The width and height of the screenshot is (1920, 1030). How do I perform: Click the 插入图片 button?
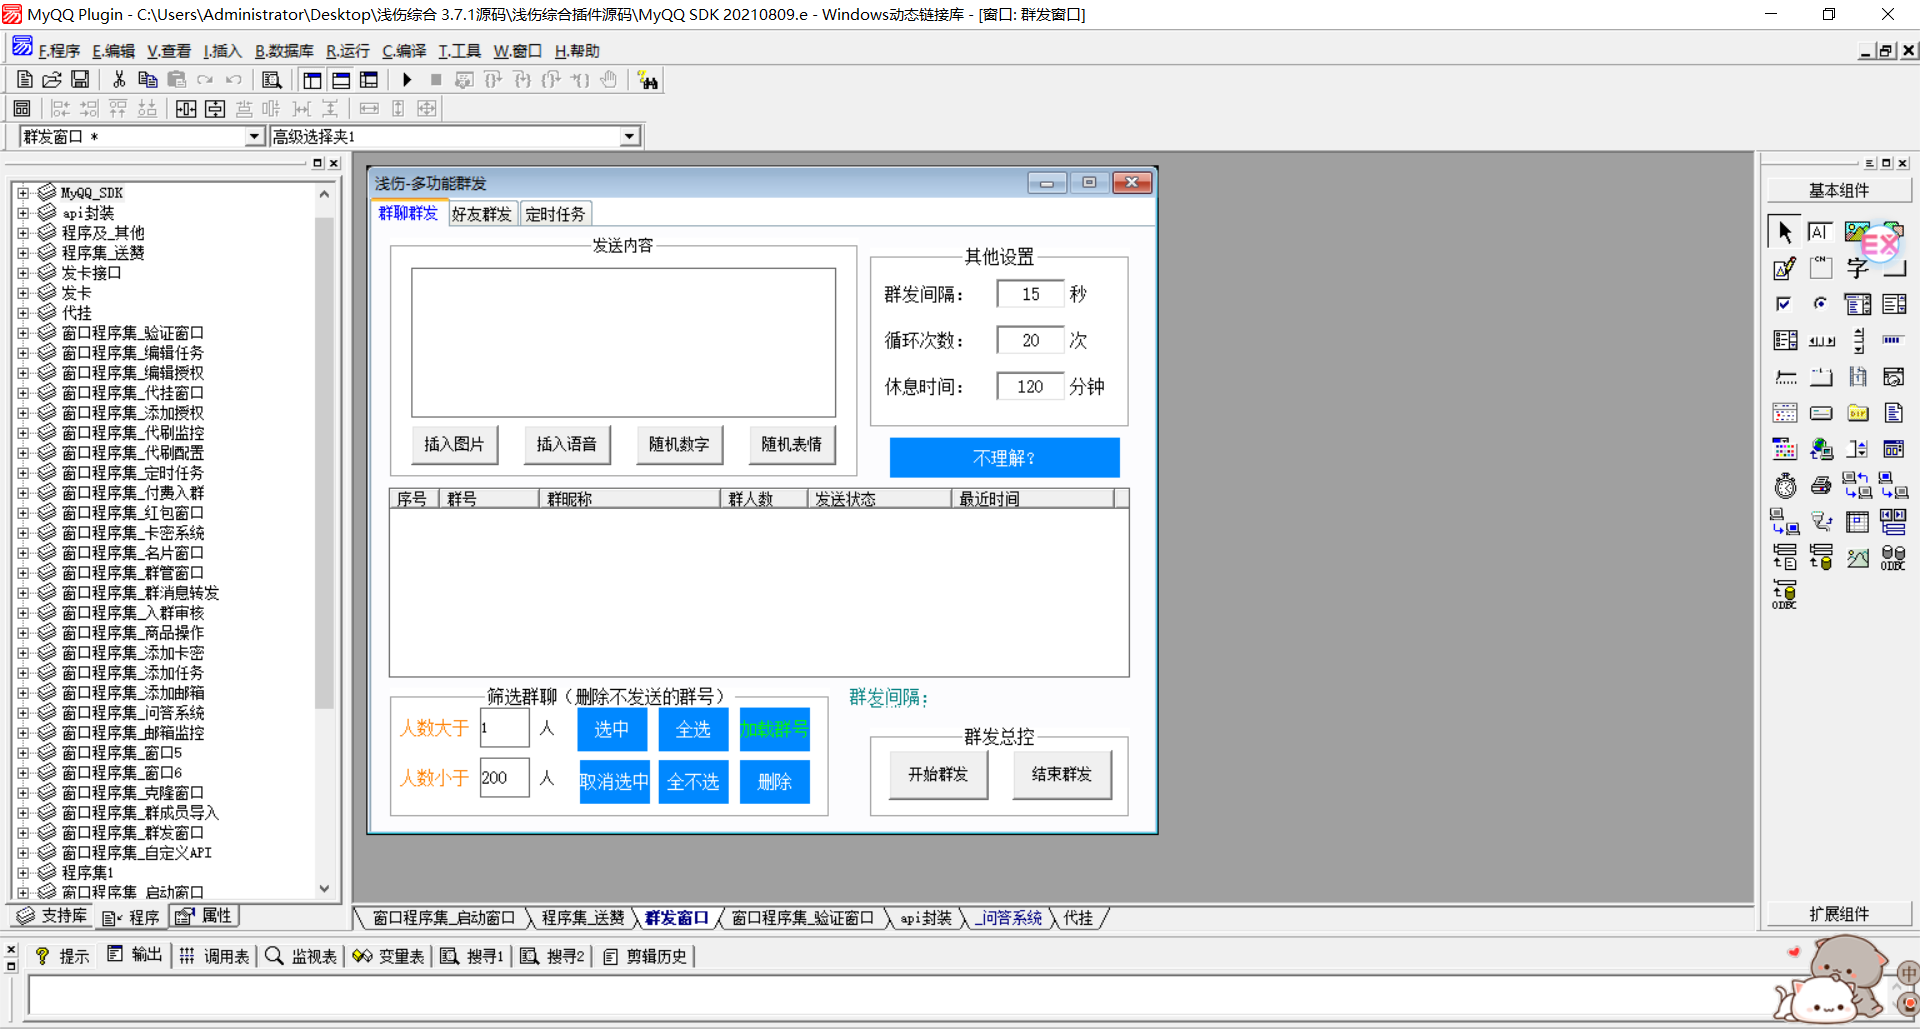454,444
